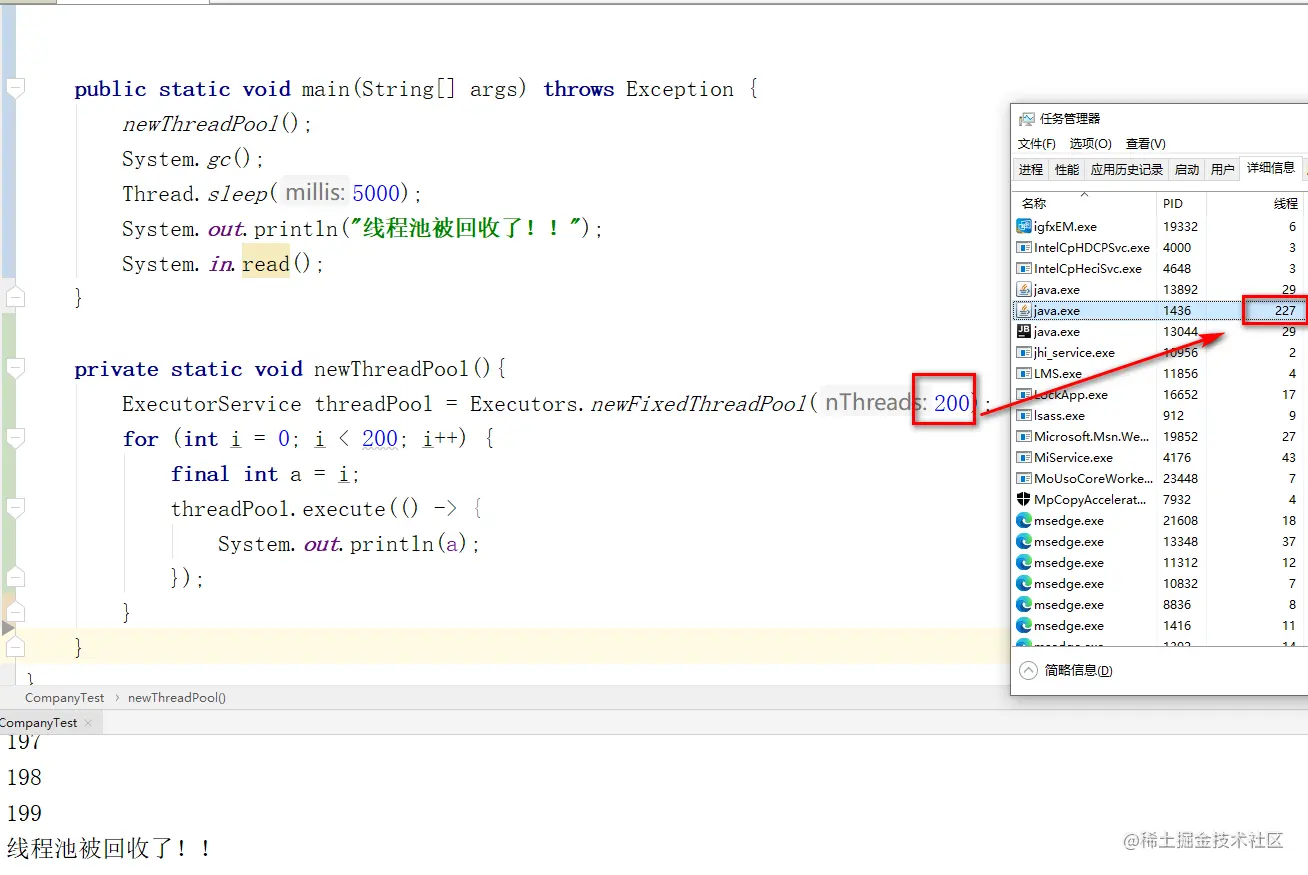This screenshot has height=875, width=1308.
Task: Click the newThreadPool() breadcrumb
Action: point(177,697)
